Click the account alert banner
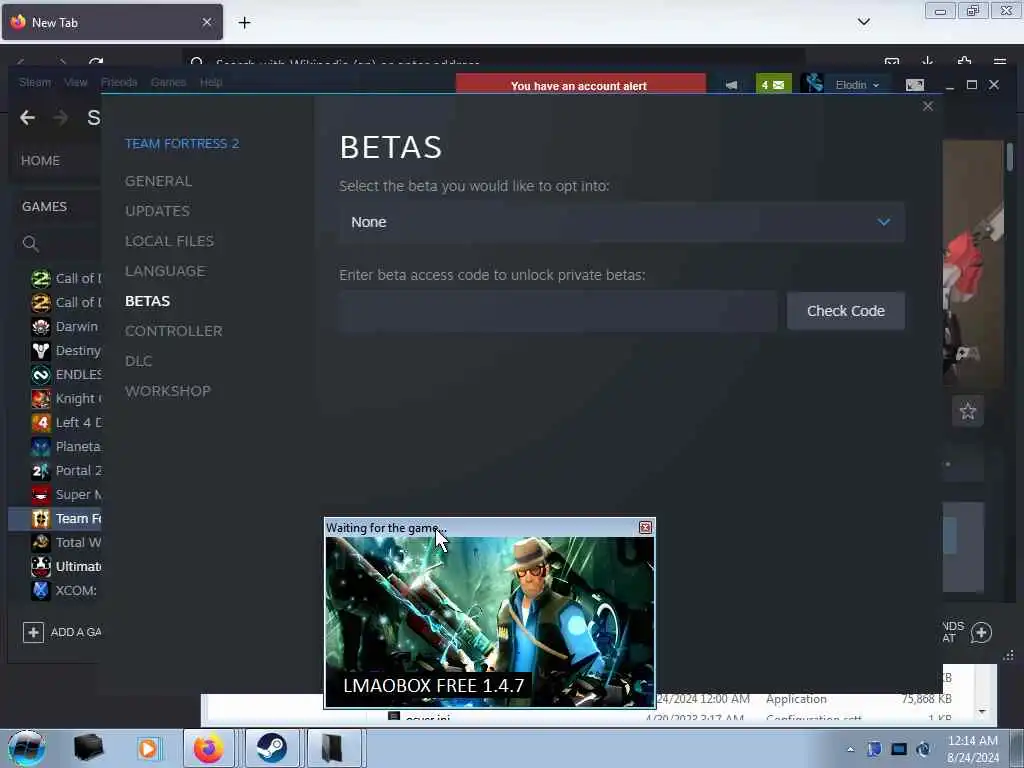1024x768 pixels. click(x=581, y=85)
